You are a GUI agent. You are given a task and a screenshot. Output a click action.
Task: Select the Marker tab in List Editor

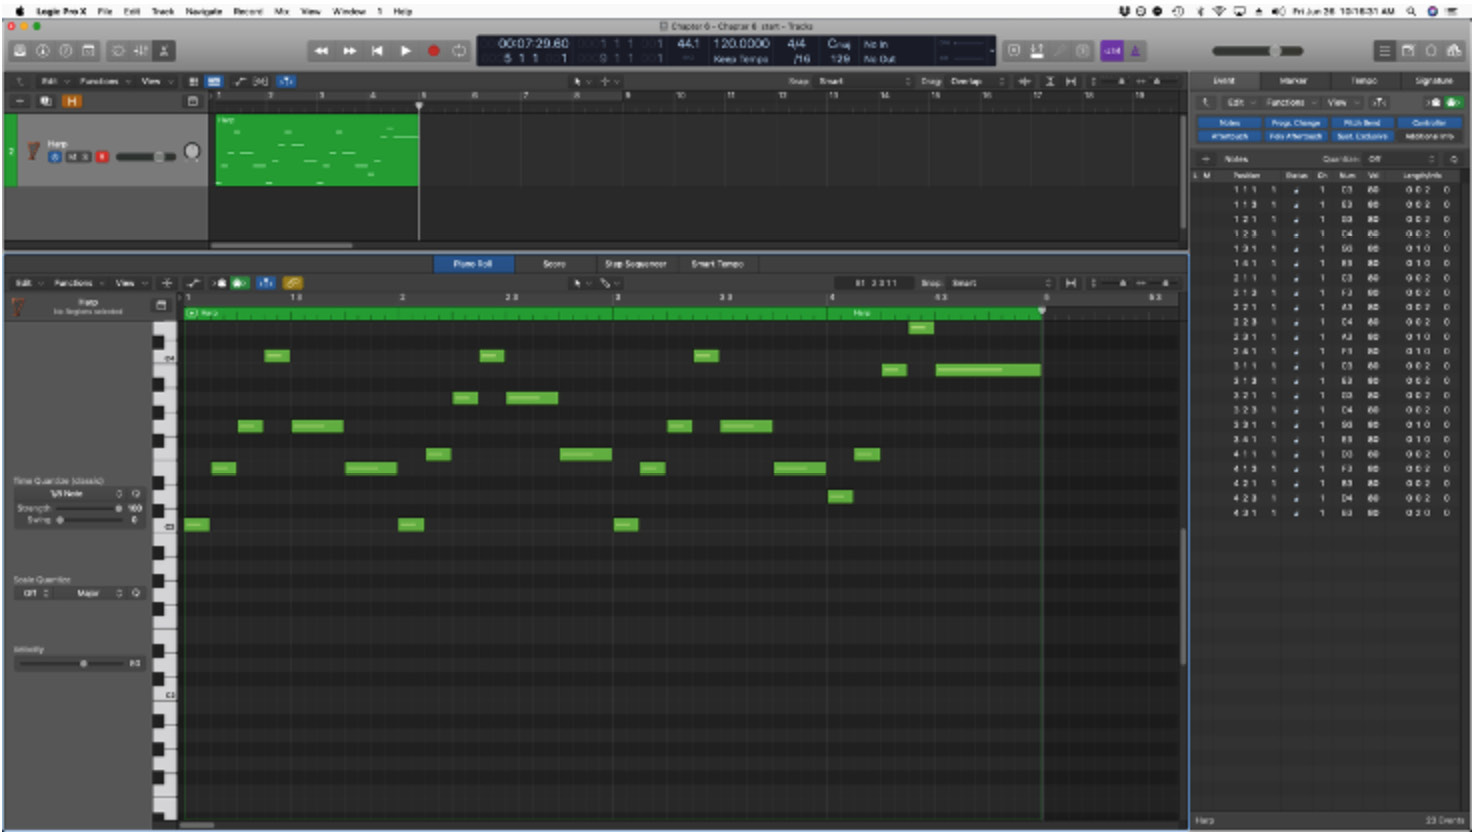1294,81
